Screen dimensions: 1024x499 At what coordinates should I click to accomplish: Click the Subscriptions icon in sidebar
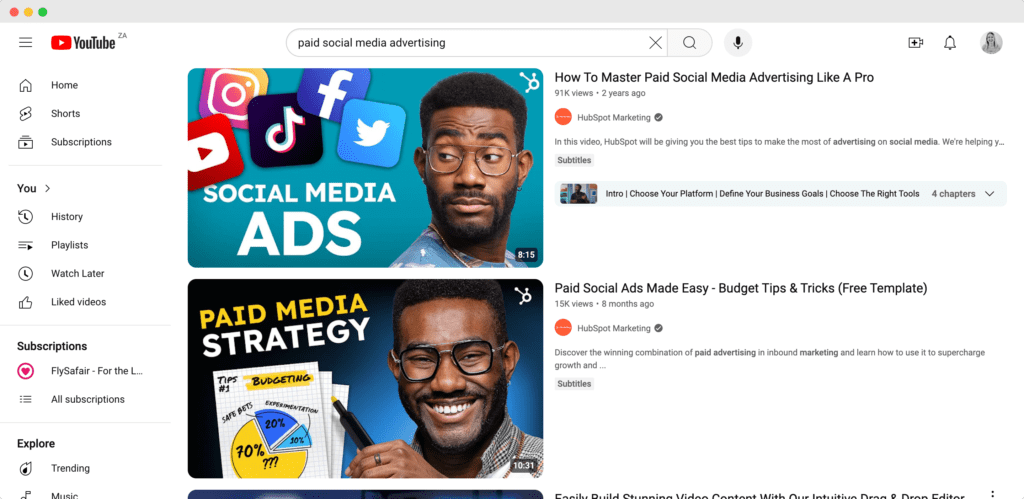click(25, 142)
